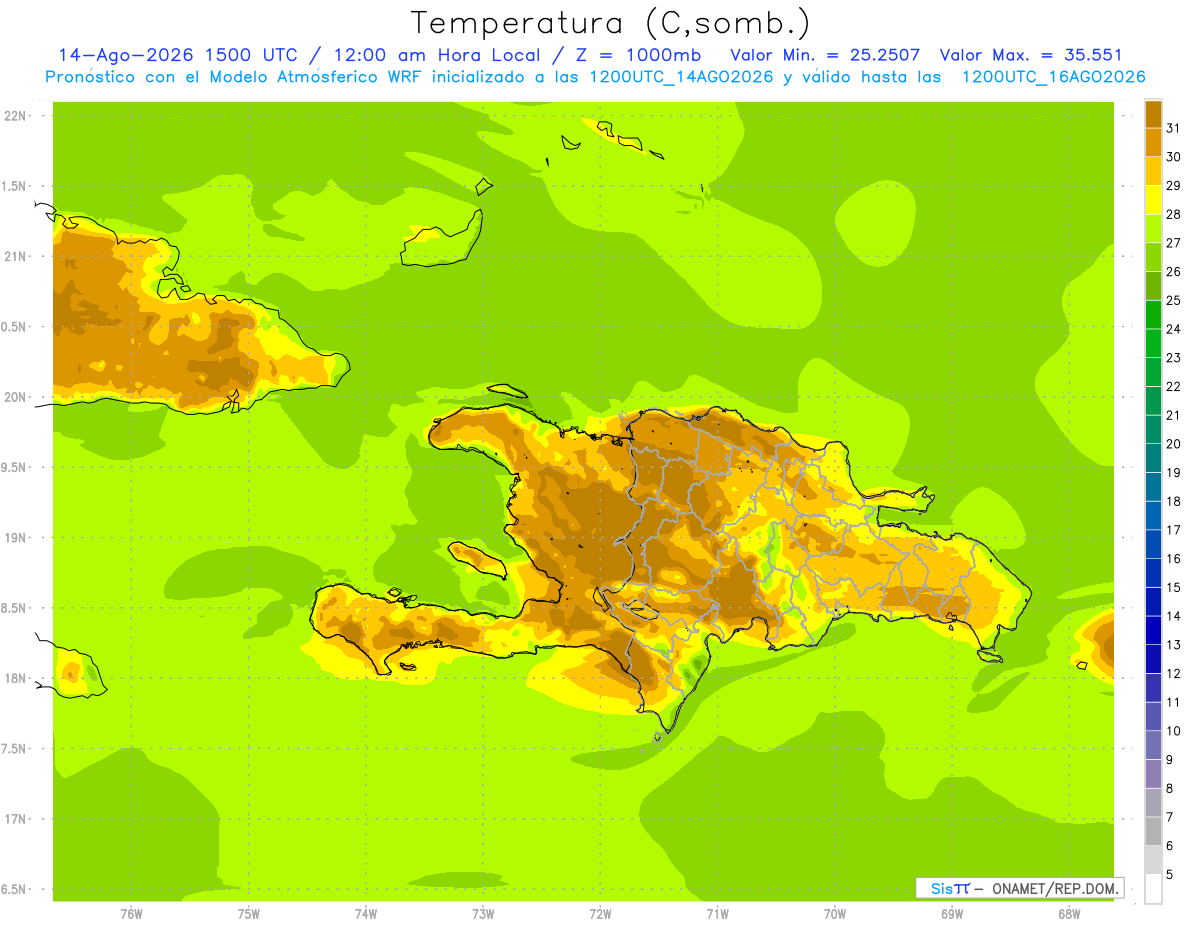Click the '1200UTC_14AGO2026' initialization timestamp
Viewport: 1200px width, 927px height.
682,77
